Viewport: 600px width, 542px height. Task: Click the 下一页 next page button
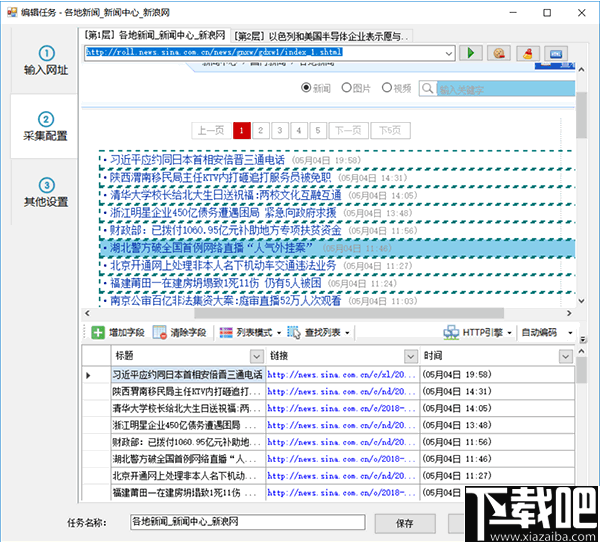click(x=348, y=131)
